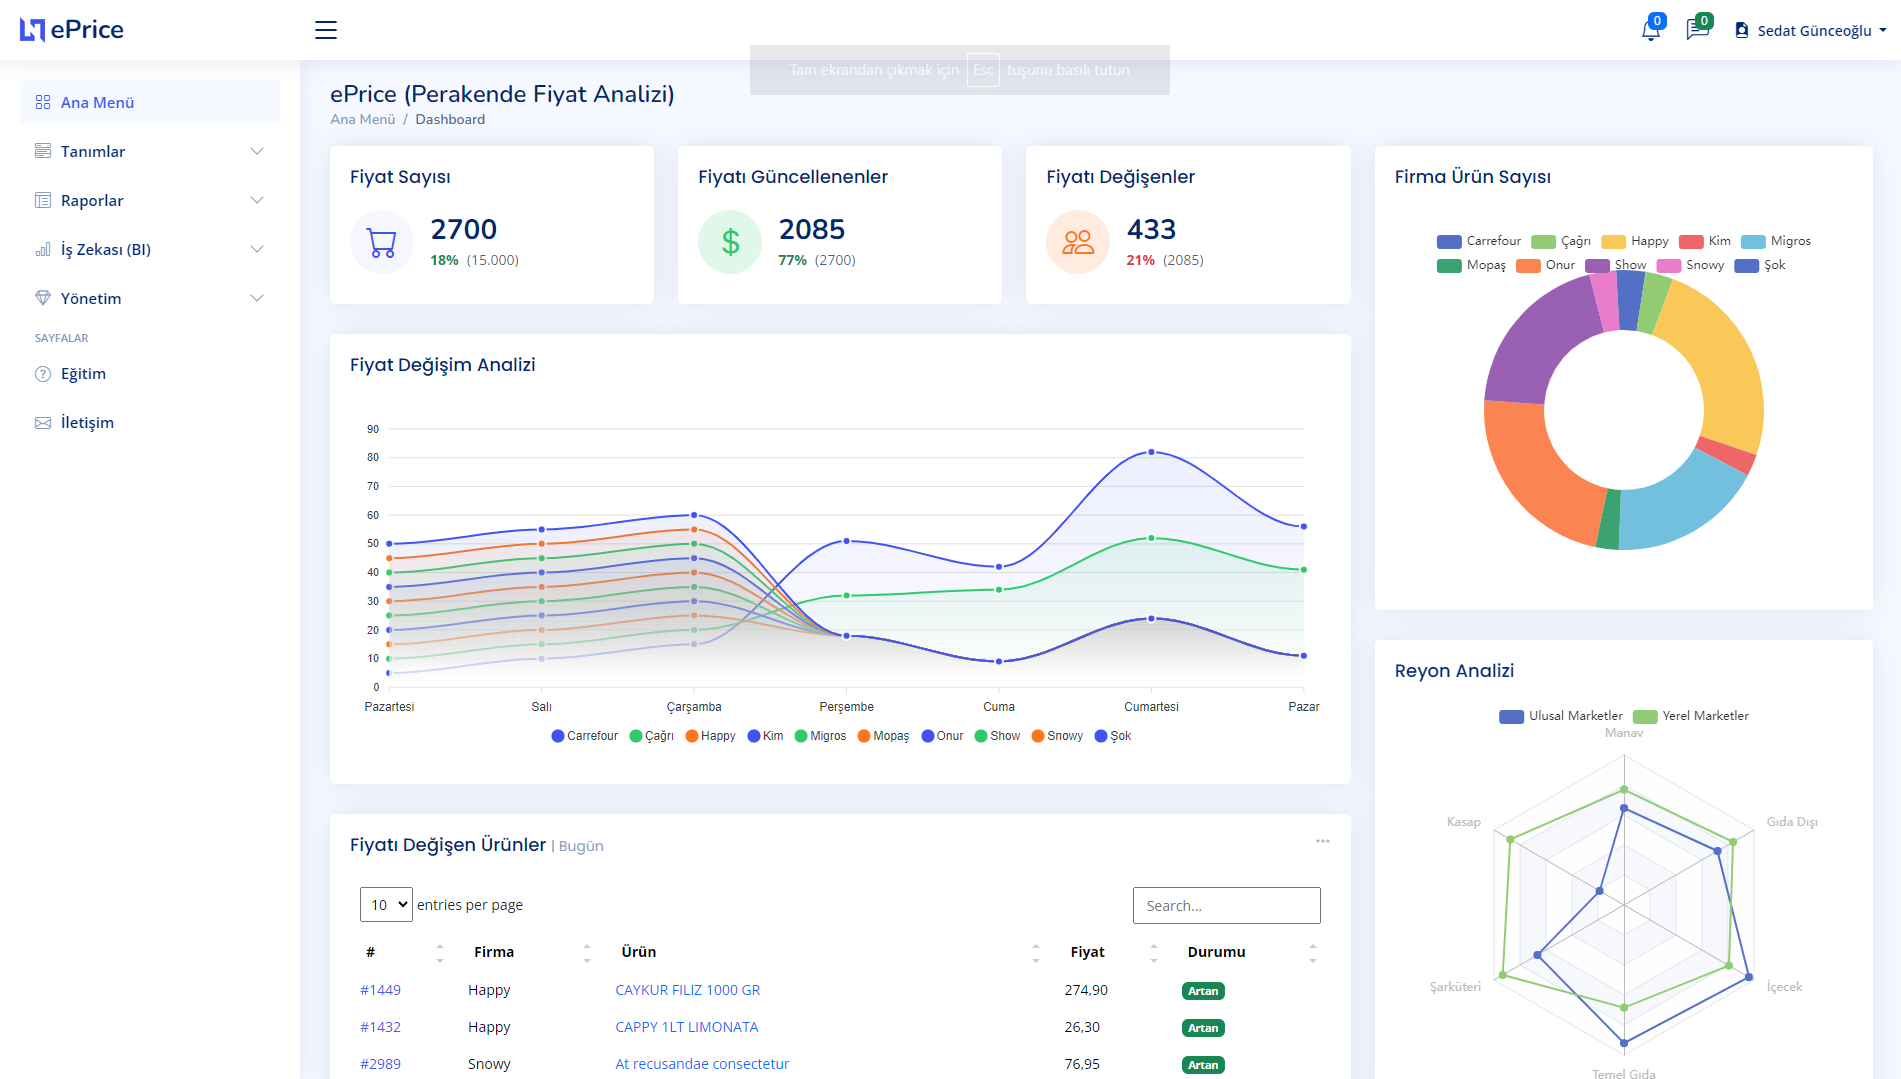The image size is (1901, 1079).
Task: Click the Tanımlar sidebar icon
Action: pos(43,151)
